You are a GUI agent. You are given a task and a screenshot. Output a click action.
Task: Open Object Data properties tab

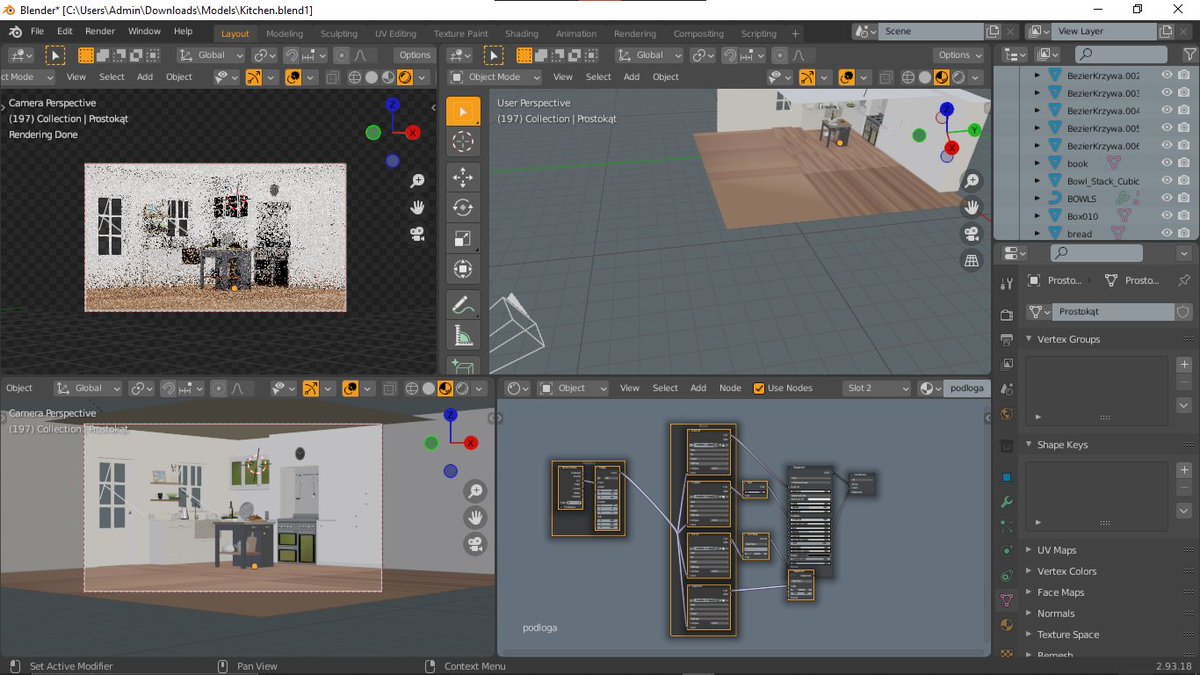1007,600
